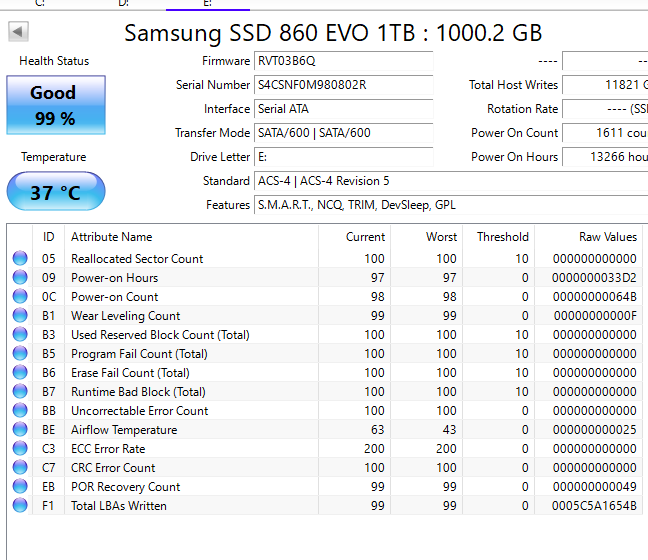Click the Airflow Temperature worst value 43
This screenshot has height=560, width=648.
tap(449, 430)
